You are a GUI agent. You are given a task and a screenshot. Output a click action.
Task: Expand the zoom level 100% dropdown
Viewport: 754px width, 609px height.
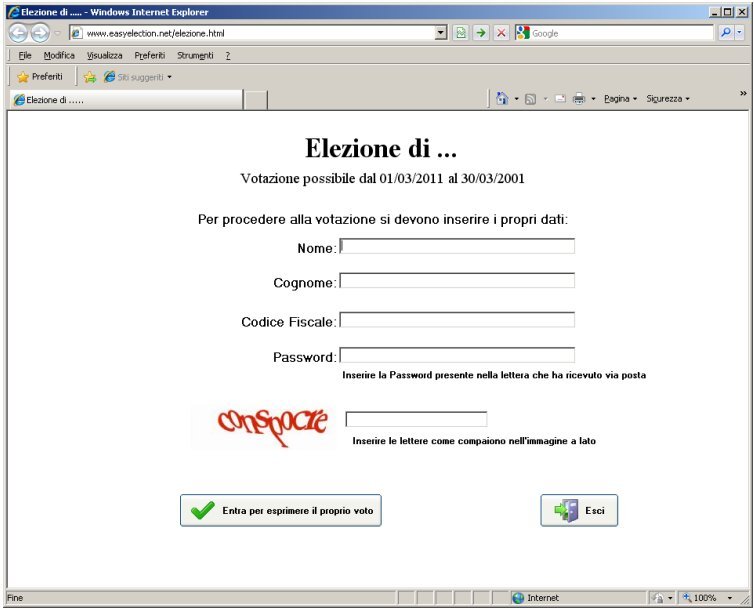pyautogui.click(x=729, y=598)
